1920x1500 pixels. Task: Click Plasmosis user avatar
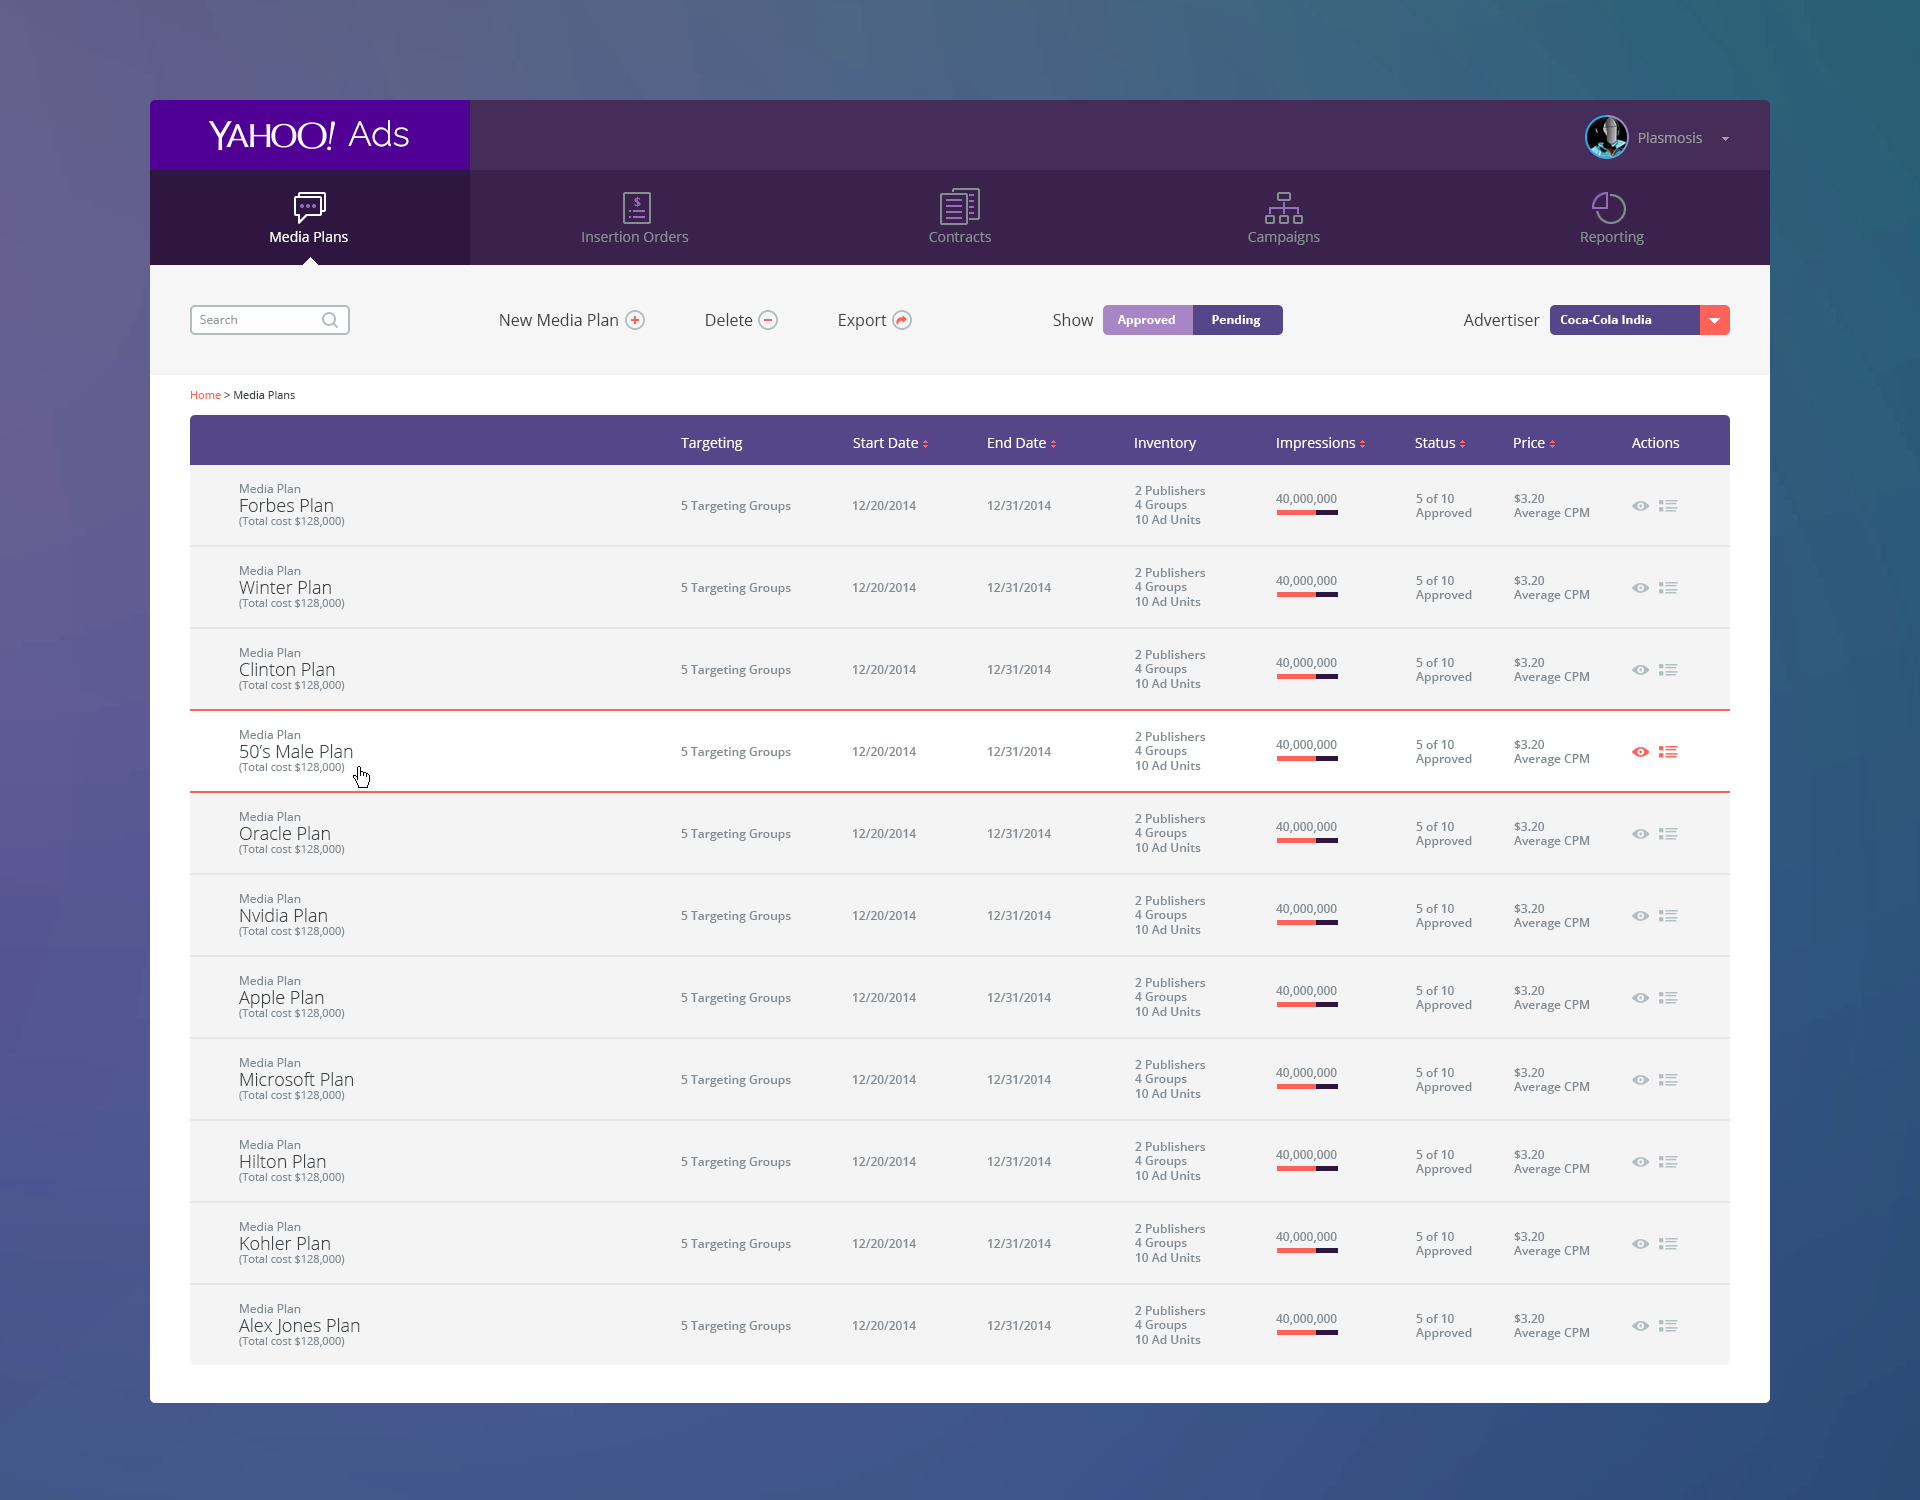pyautogui.click(x=1606, y=138)
